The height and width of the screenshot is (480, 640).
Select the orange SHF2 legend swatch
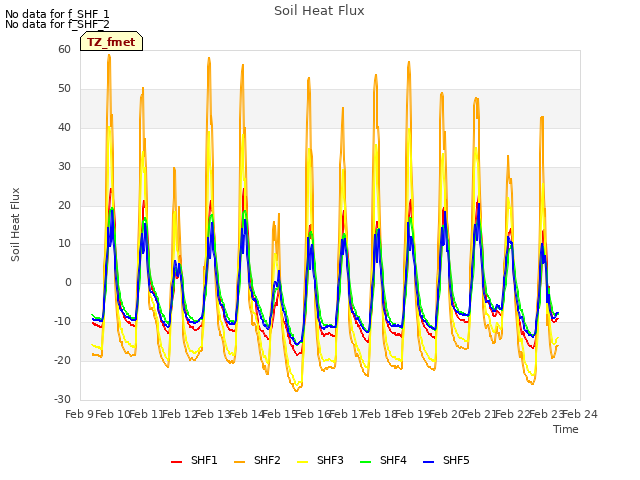[x=240, y=462]
